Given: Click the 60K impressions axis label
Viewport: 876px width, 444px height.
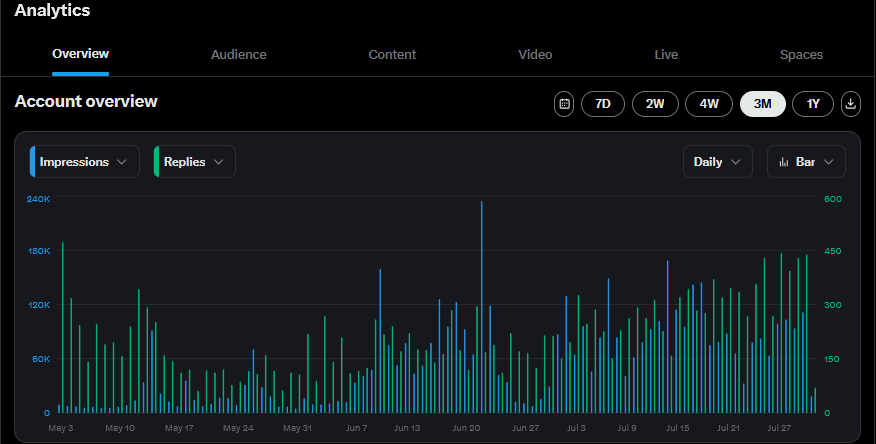Looking at the screenshot, I should (41, 359).
